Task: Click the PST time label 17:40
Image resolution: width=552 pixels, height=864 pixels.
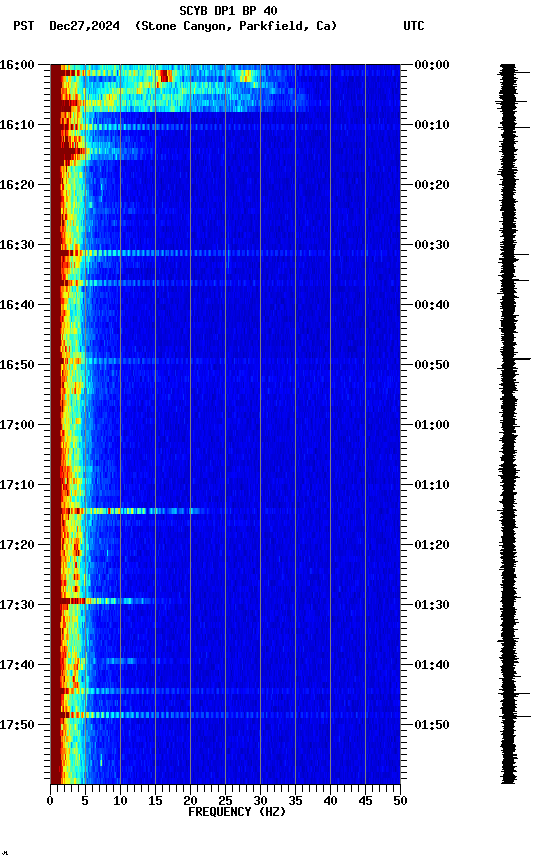Action: pos(17,665)
